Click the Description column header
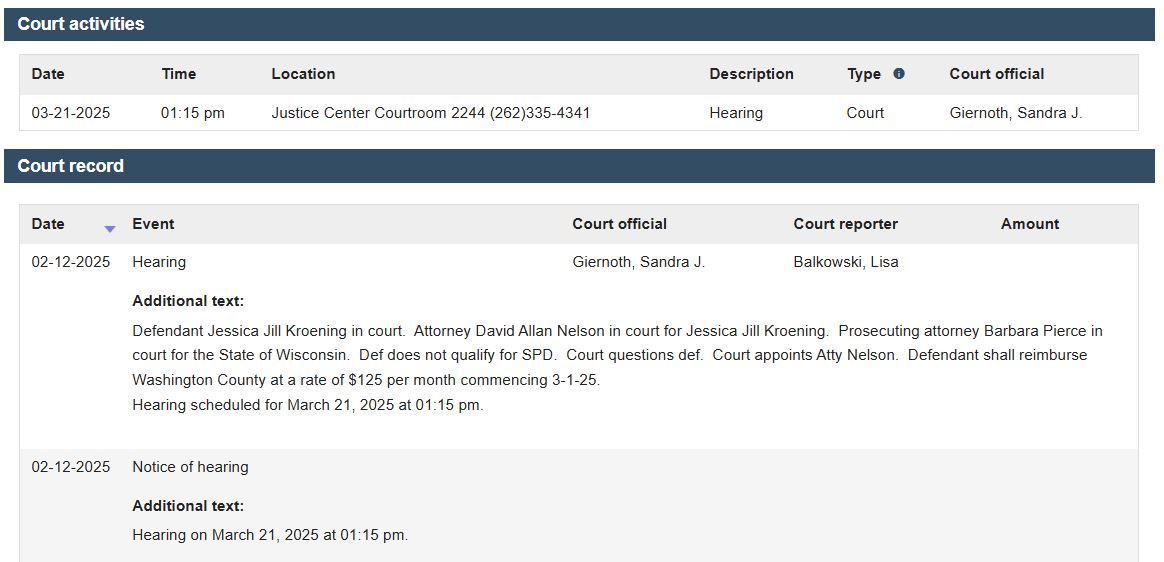The height and width of the screenshot is (562, 1164). 751,74
